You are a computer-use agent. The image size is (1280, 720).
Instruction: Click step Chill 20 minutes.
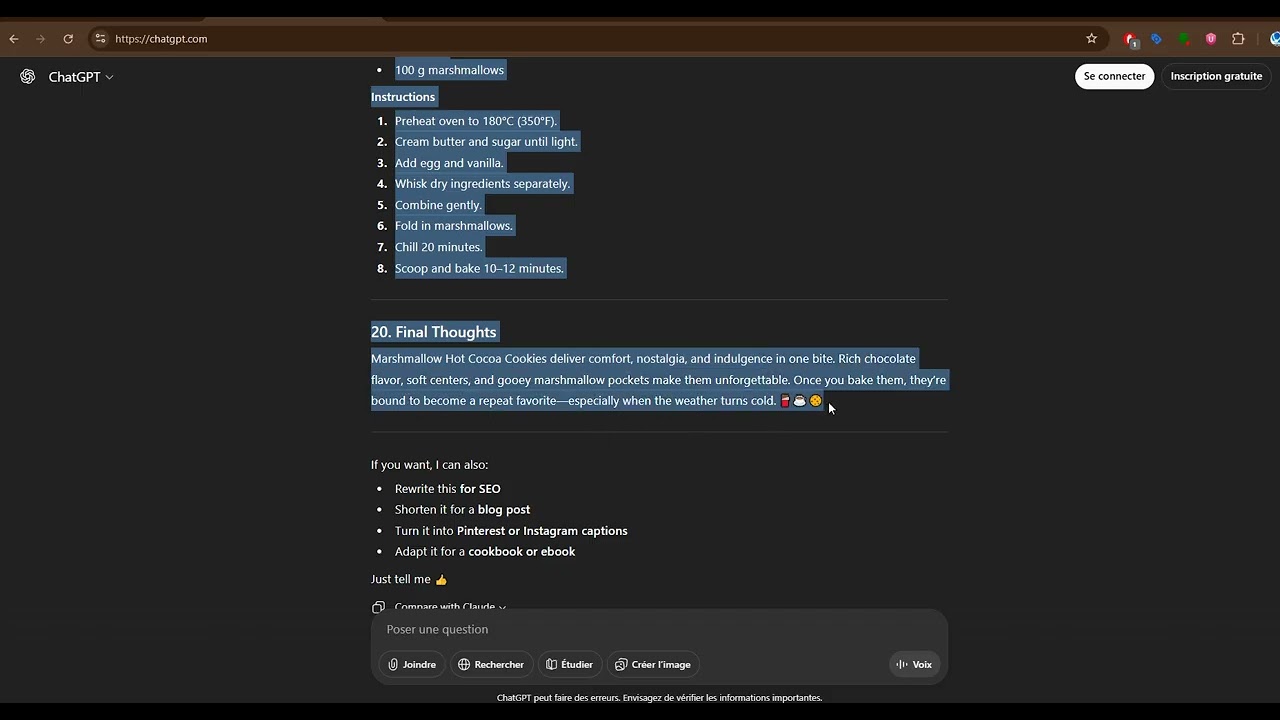click(x=438, y=247)
